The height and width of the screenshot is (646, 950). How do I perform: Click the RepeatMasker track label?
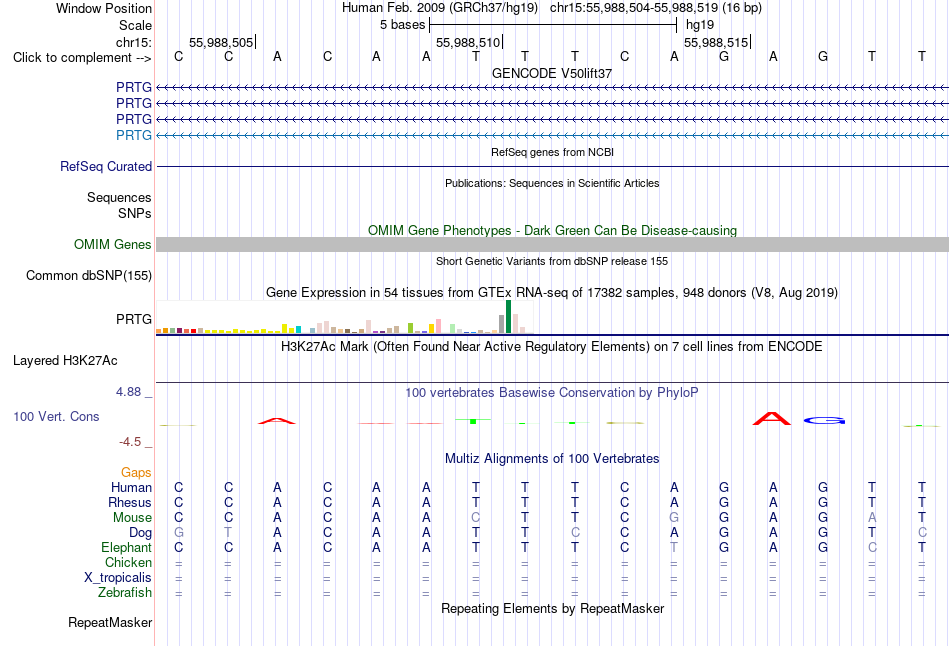110,622
